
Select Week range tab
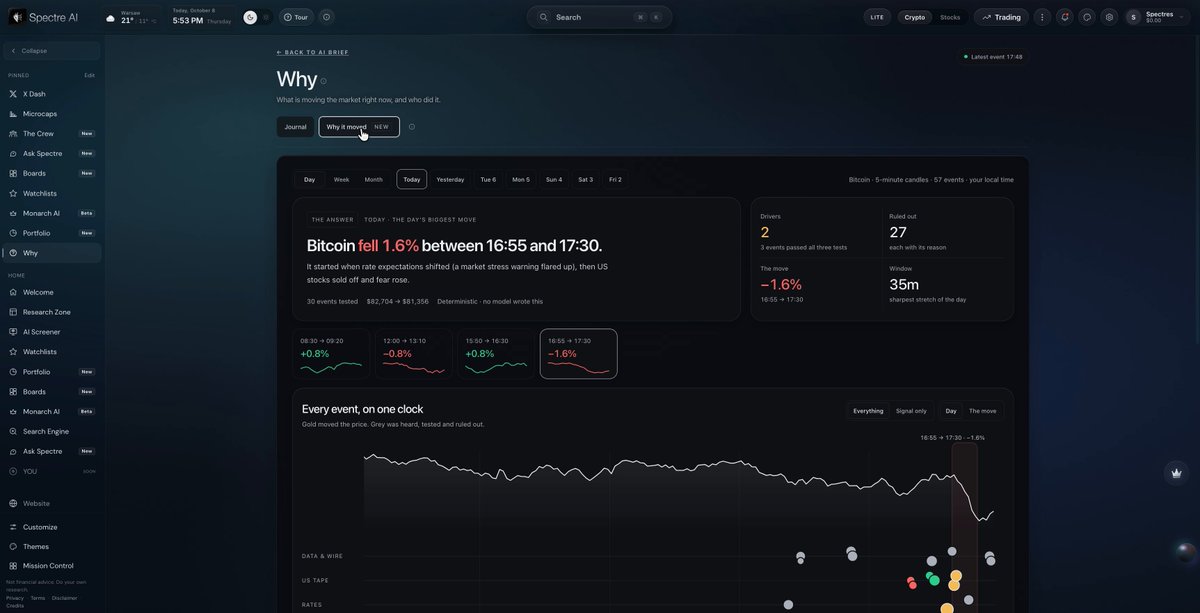341,179
